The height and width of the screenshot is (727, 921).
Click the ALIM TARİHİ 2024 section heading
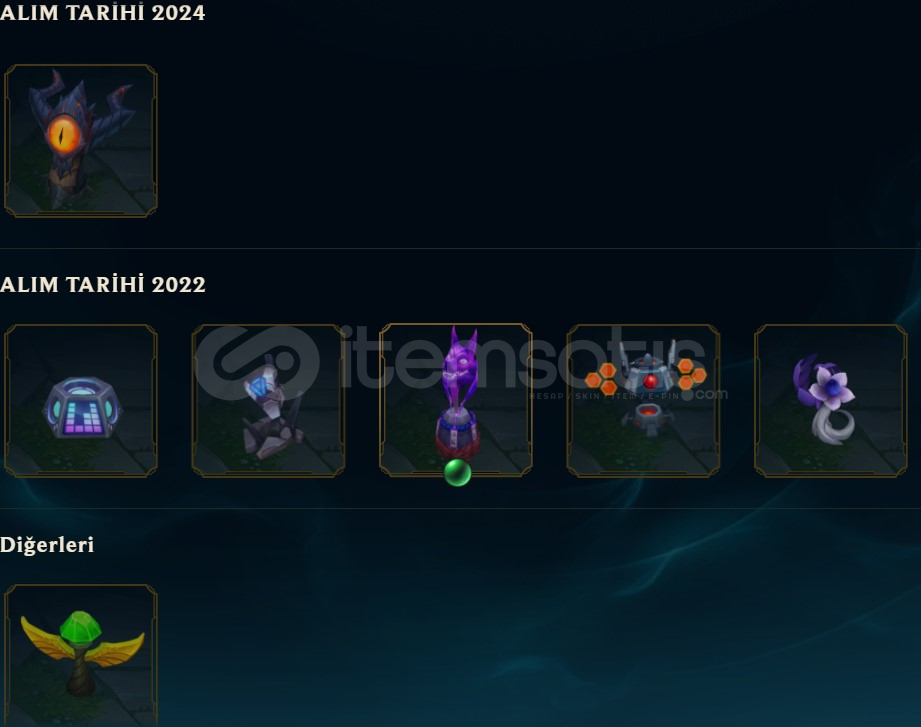click(102, 12)
